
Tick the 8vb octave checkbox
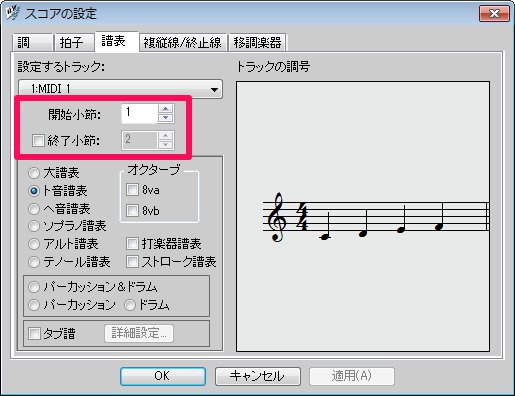coord(132,211)
